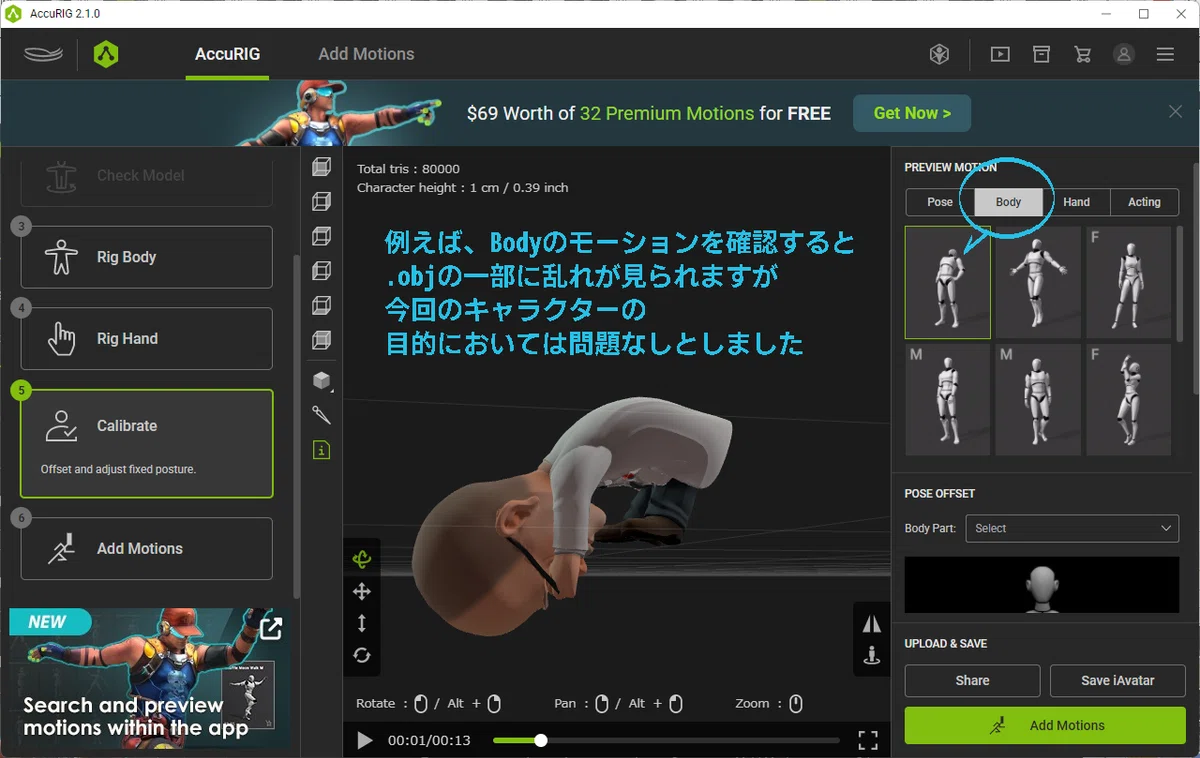The height and width of the screenshot is (758, 1200).
Task: Click the green Add Motions button
Action: click(1045, 725)
